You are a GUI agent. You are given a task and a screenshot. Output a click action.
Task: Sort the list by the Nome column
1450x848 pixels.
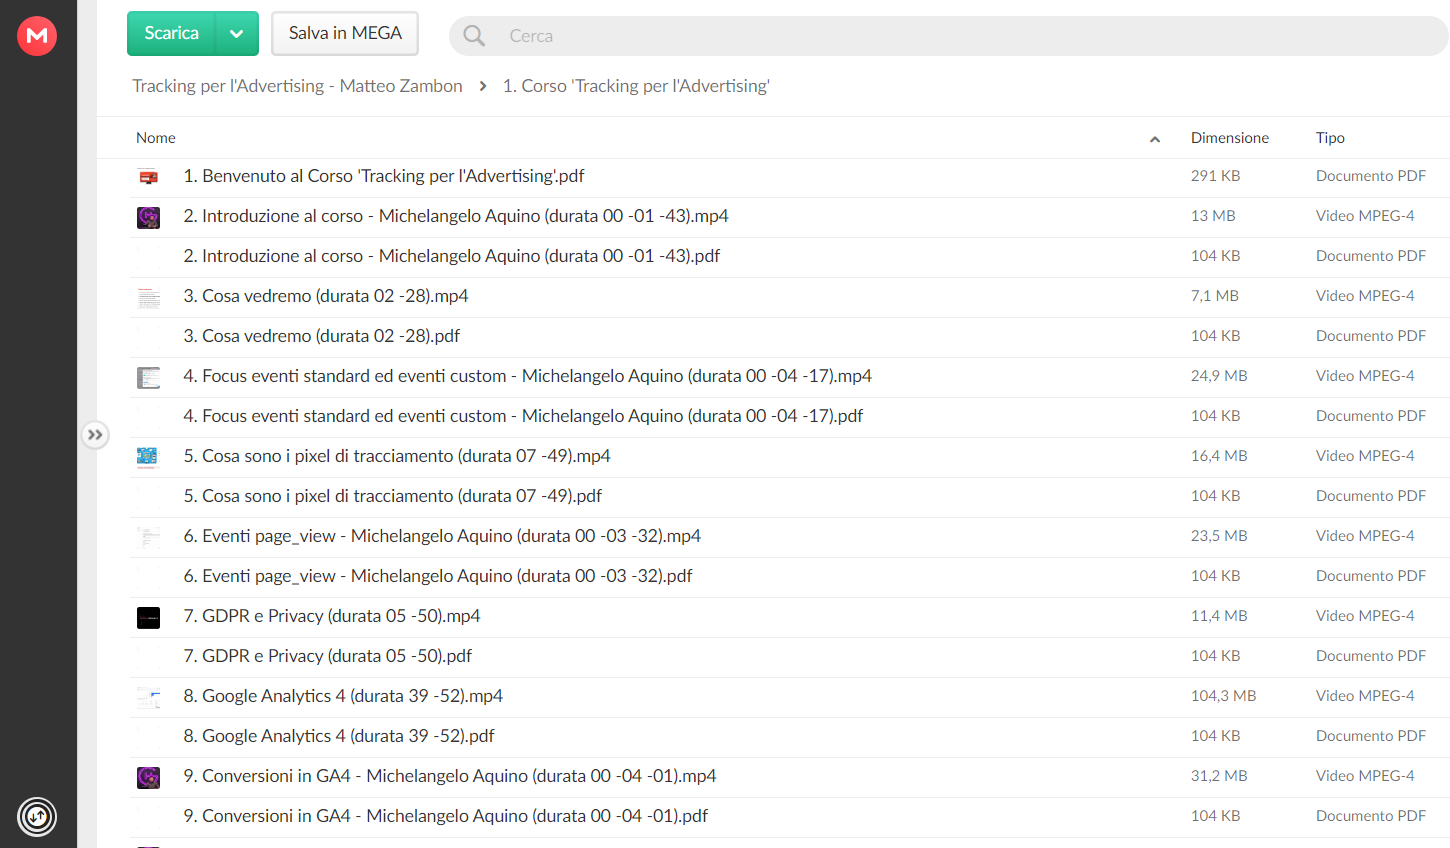point(156,138)
